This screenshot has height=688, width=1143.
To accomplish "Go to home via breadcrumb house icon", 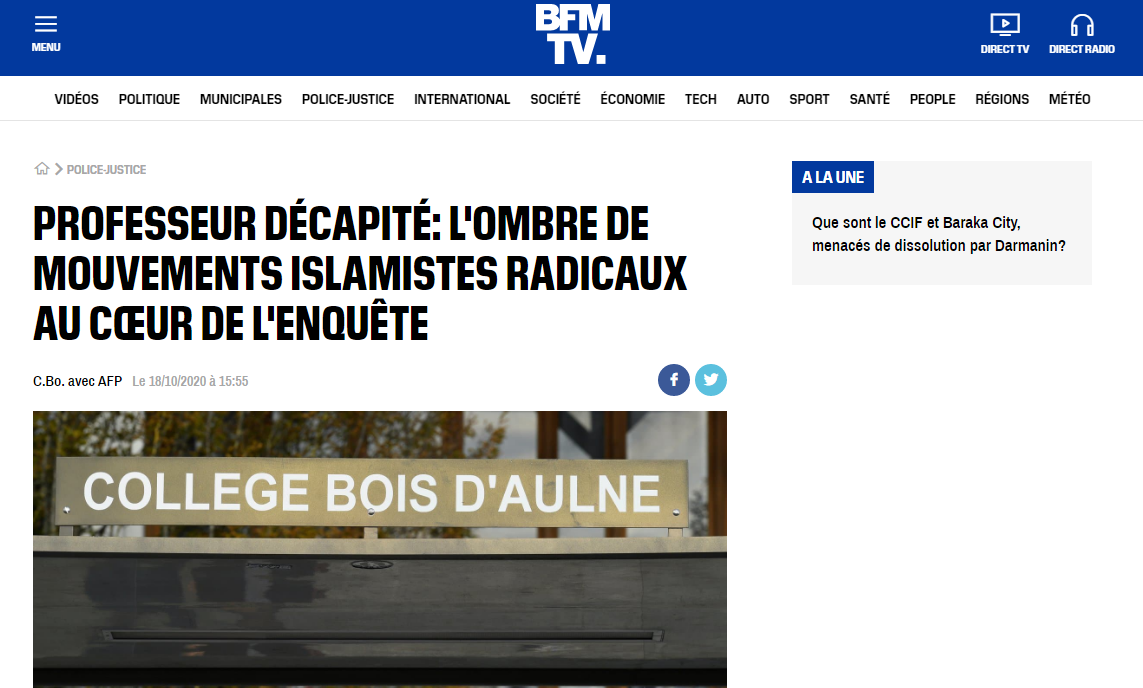I will (x=42, y=169).
